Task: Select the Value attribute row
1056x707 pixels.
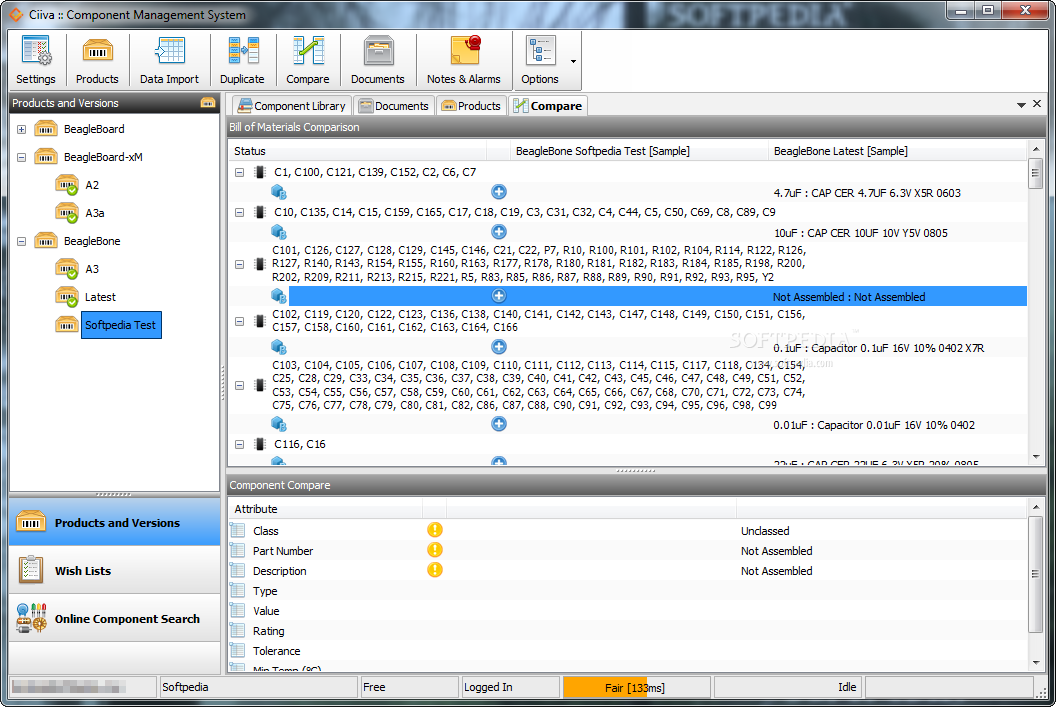Action: pos(628,611)
